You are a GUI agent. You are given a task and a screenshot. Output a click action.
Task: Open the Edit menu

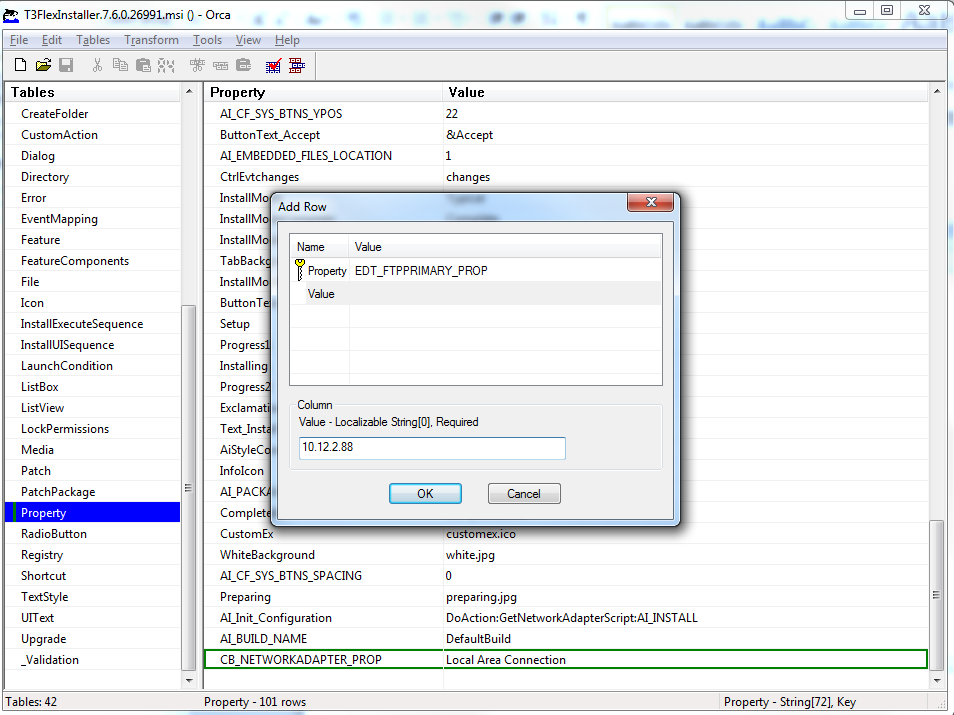point(52,40)
